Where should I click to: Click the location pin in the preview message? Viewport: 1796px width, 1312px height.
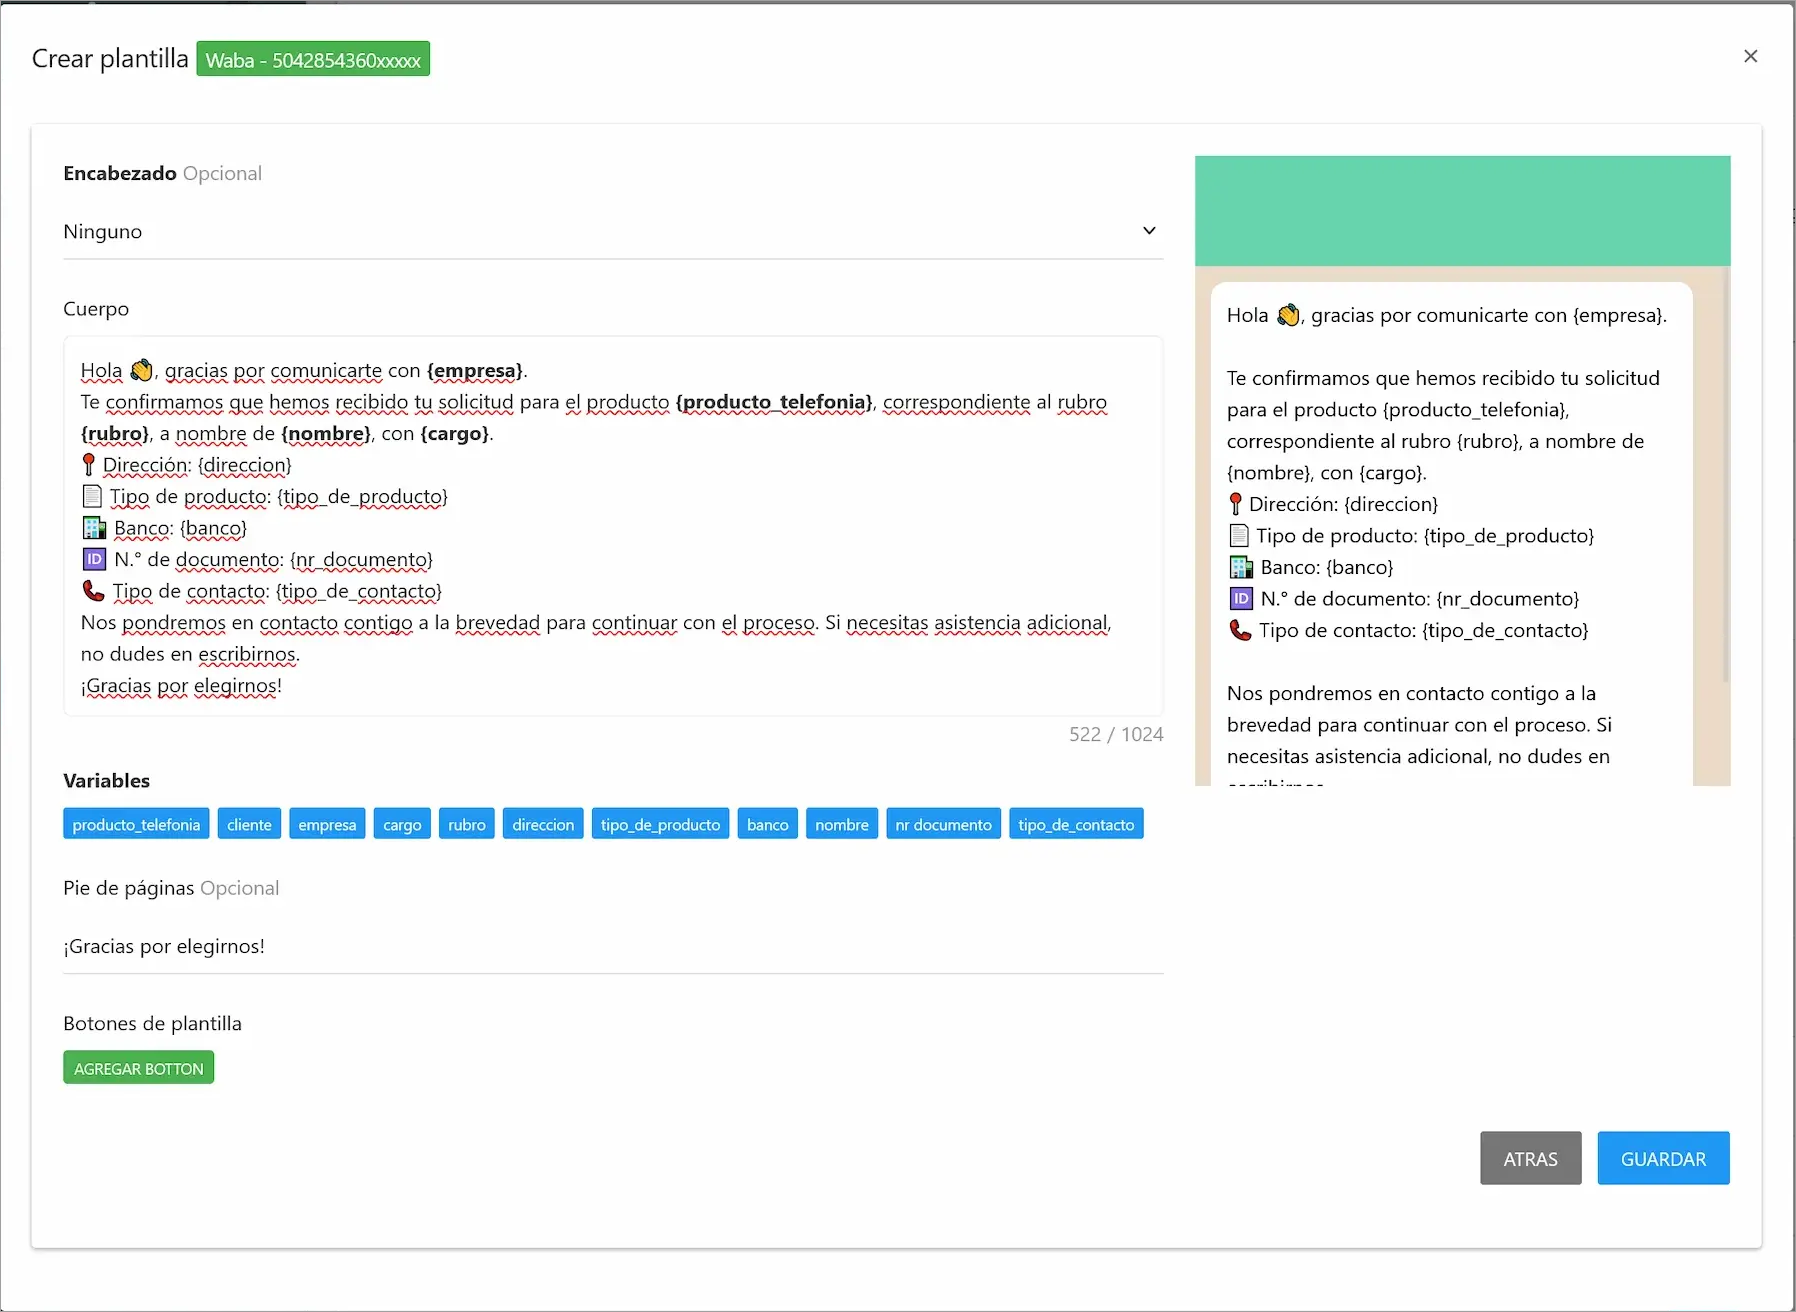click(1237, 503)
